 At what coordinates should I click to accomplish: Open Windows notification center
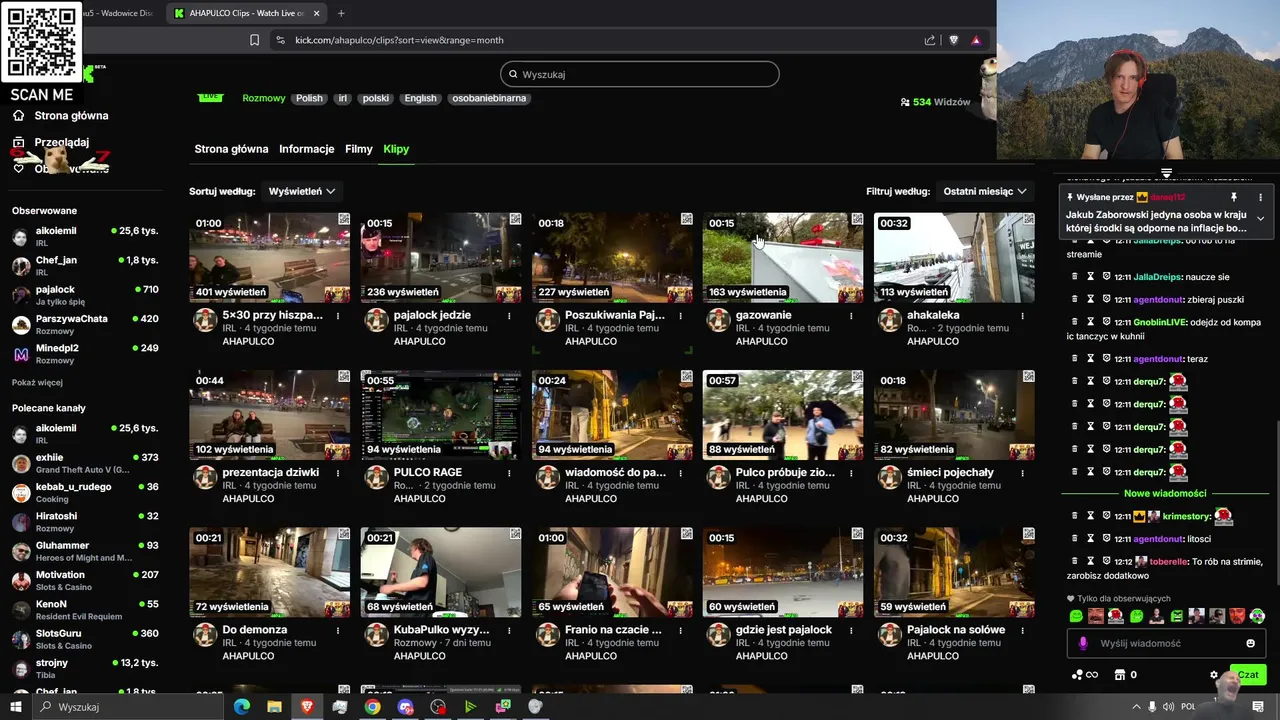pyautogui.click(x=1257, y=707)
